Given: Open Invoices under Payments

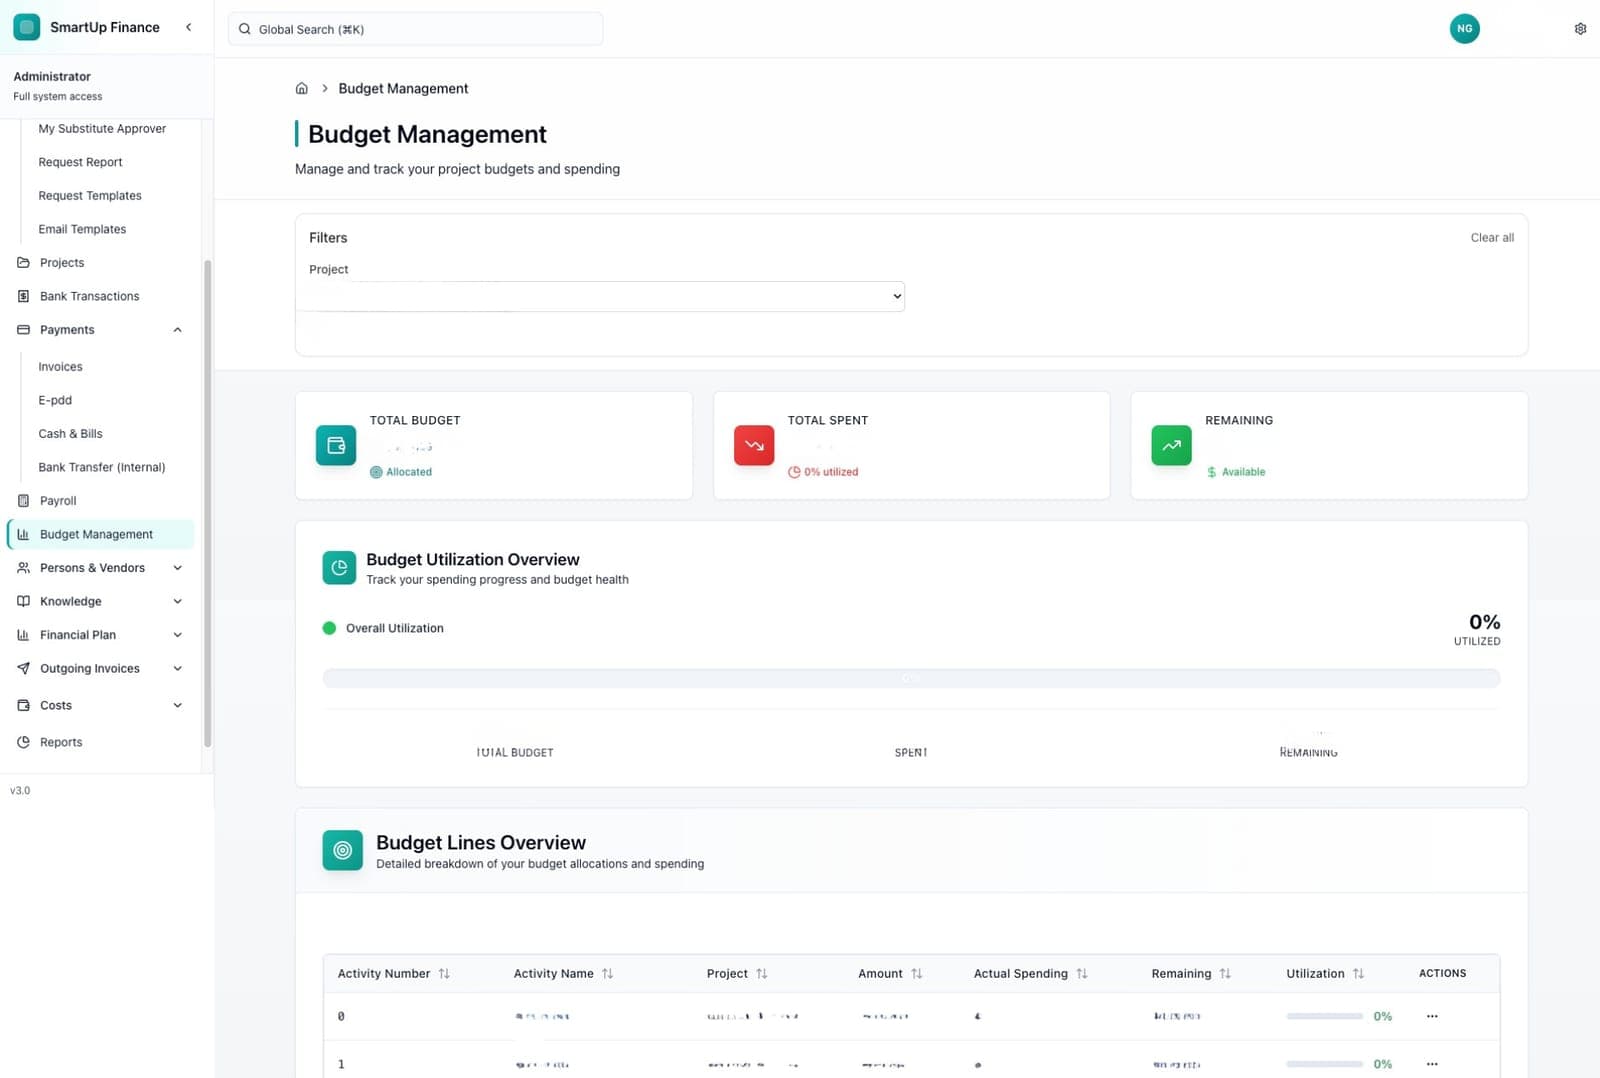Looking at the screenshot, I should pyautogui.click(x=60, y=367).
